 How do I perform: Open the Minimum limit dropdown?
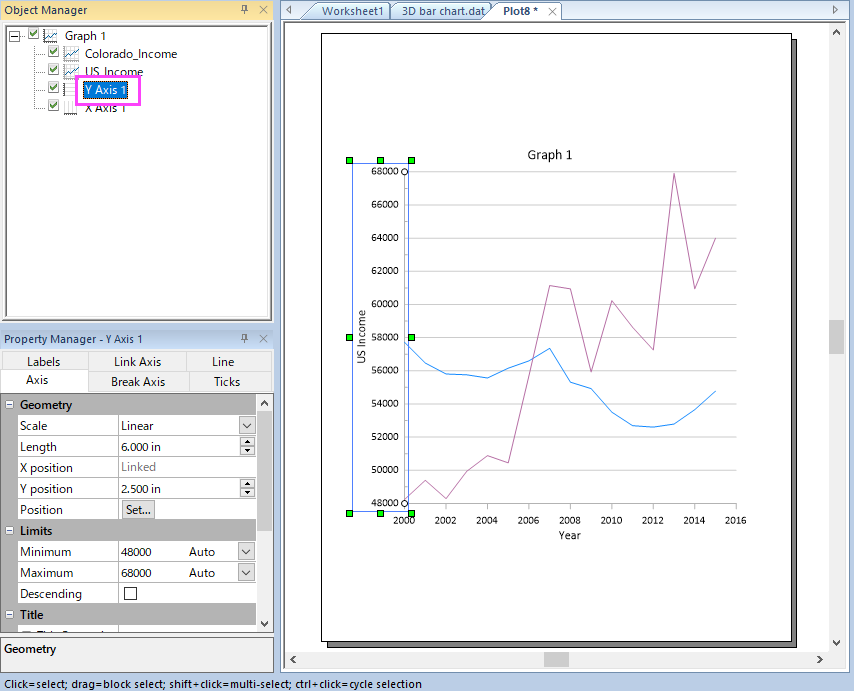tap(247, 552)
